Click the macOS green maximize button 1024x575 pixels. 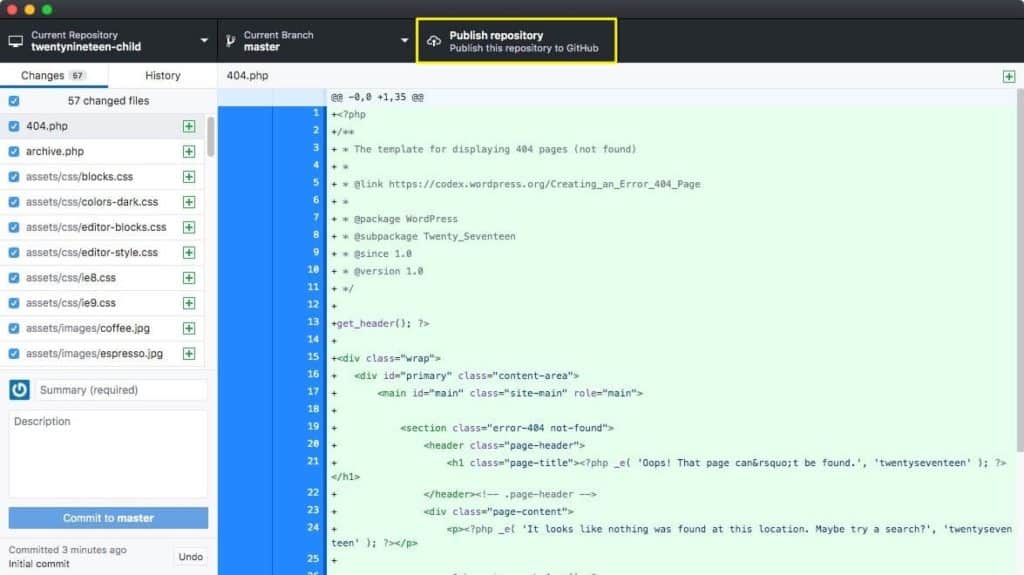tap(46, 9)
